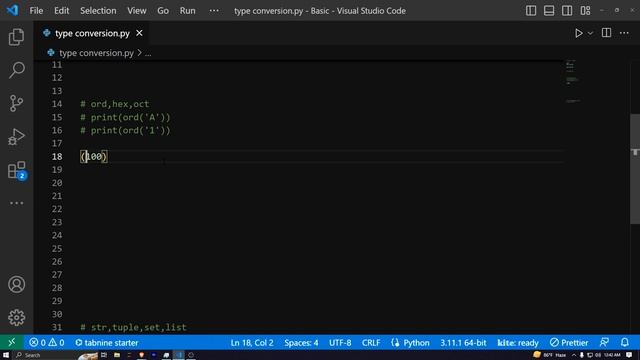Open remote window button in status bar

[11, 342]
